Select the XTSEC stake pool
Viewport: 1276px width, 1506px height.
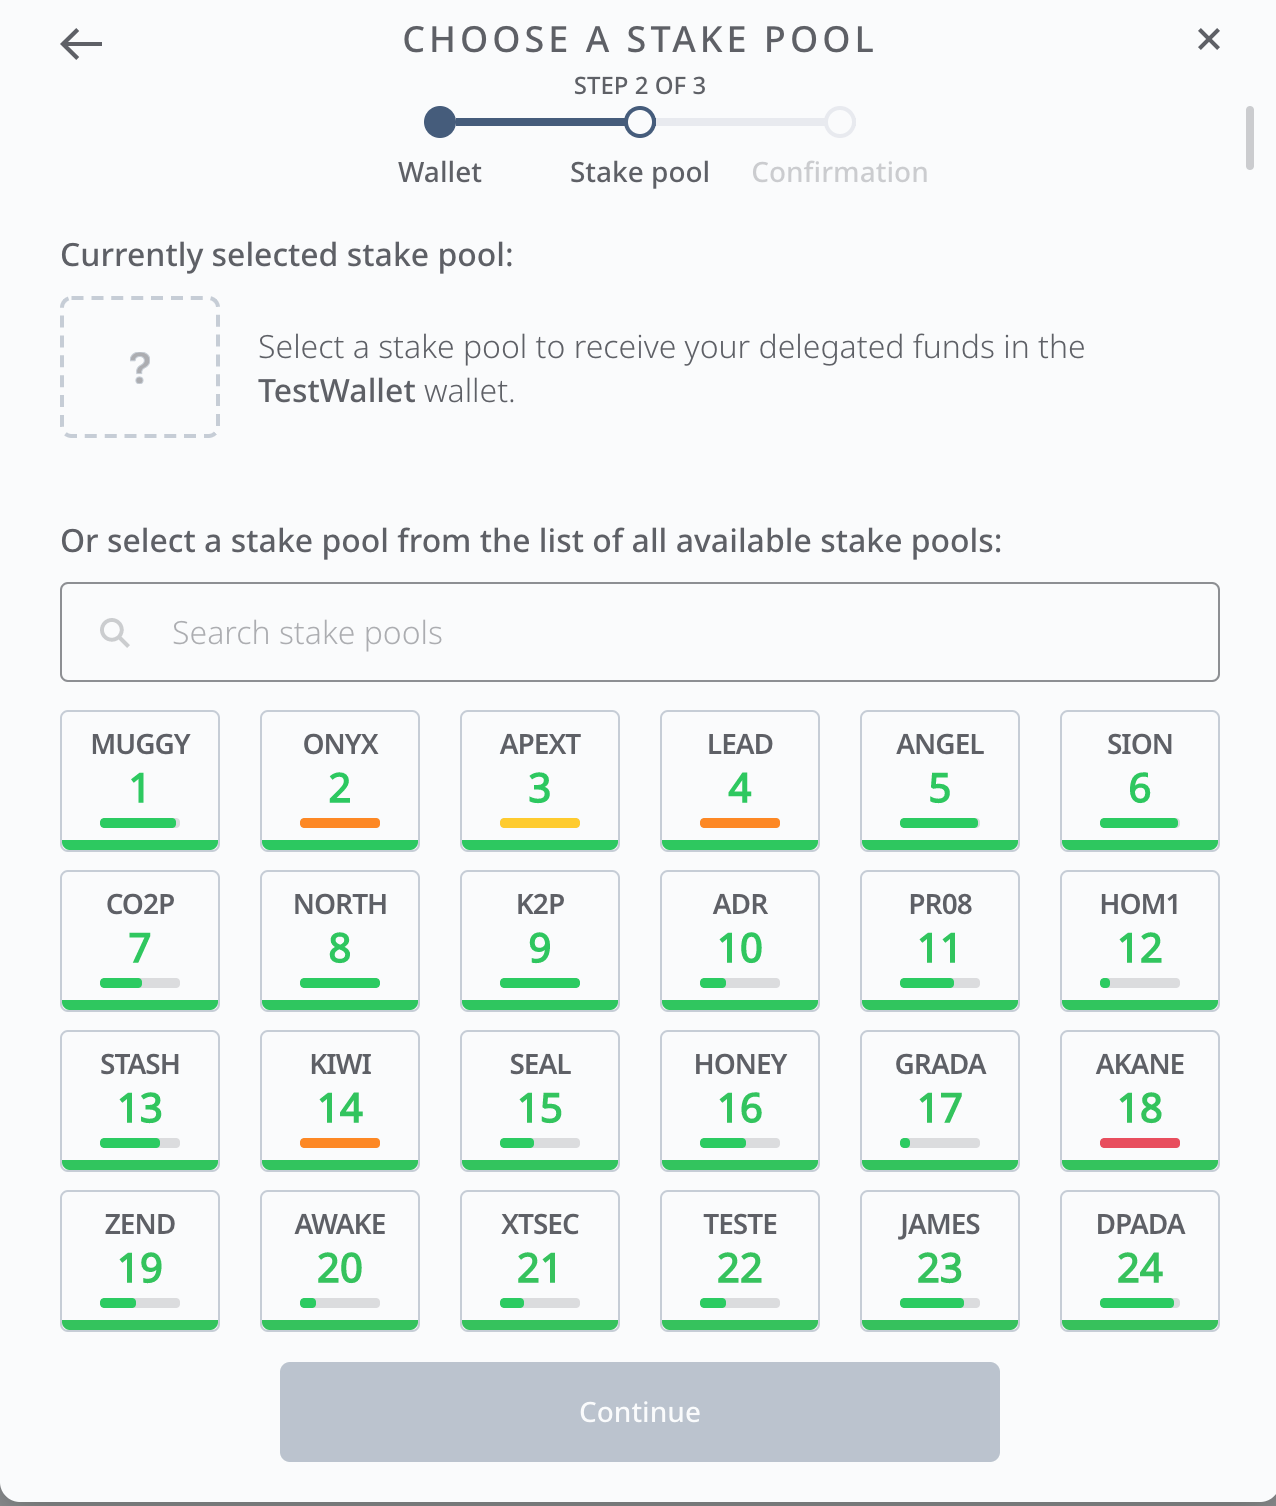(x=540, y=1260)
